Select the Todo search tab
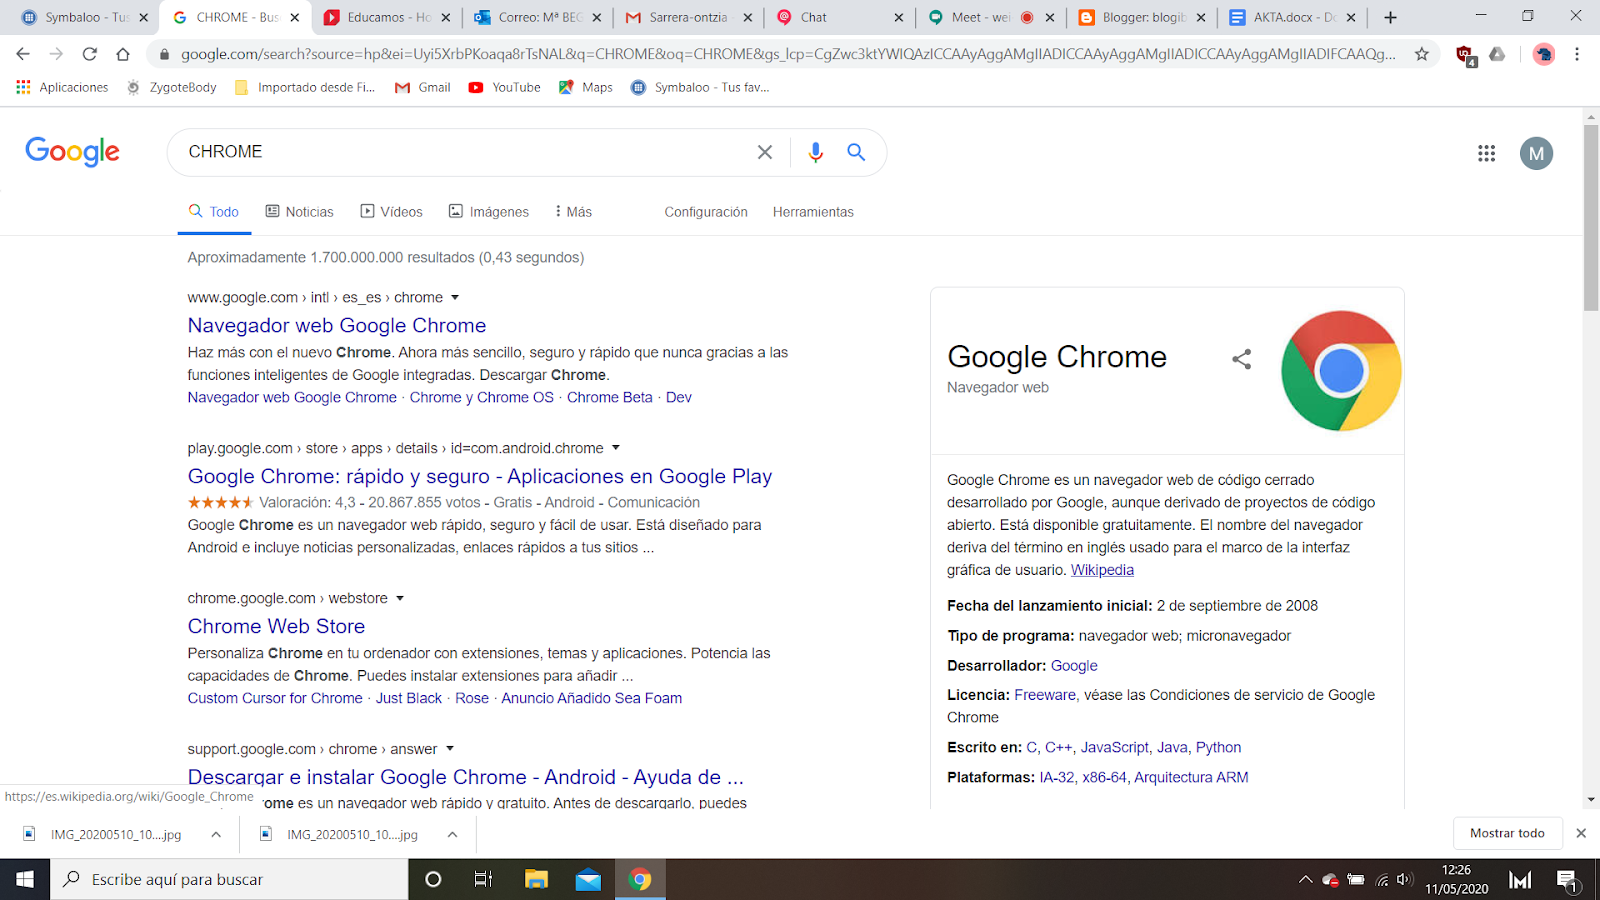 (x=214, y=212)
